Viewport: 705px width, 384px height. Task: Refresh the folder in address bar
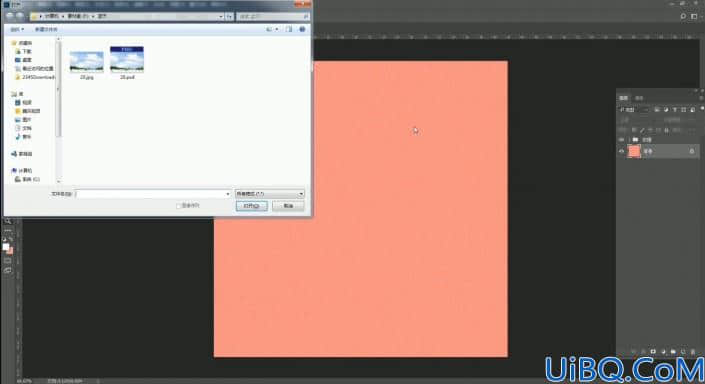pyautogui.click(x=229, y=16)
